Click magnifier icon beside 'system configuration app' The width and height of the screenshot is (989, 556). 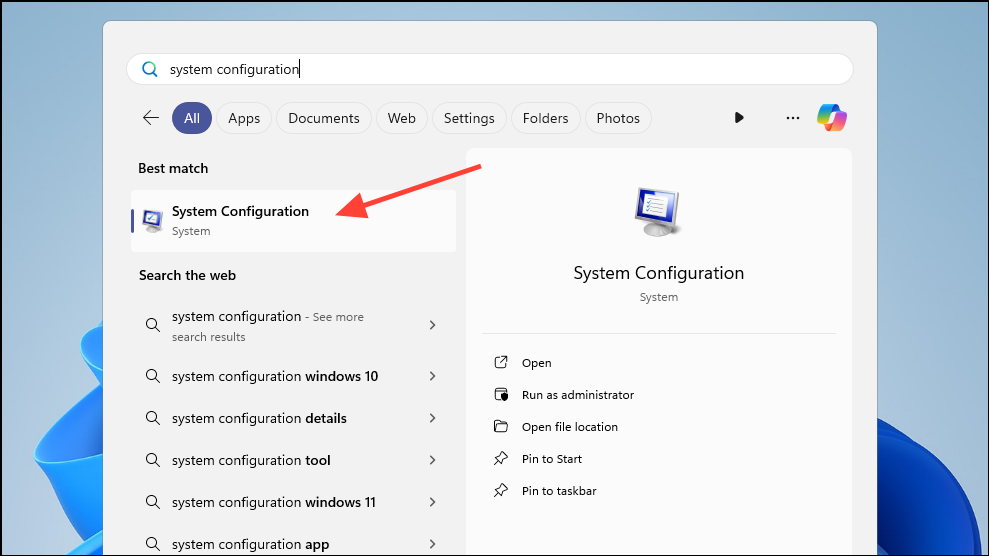(153, 544)
